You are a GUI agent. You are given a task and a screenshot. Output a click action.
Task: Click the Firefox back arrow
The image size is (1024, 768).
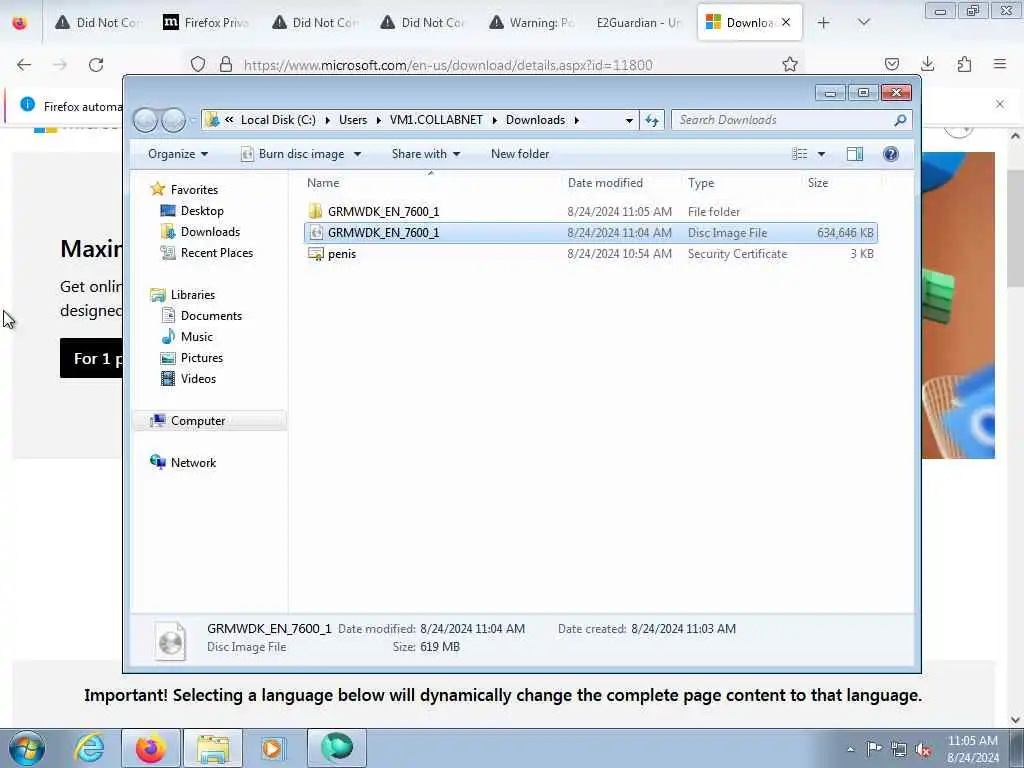click(24, 65)
